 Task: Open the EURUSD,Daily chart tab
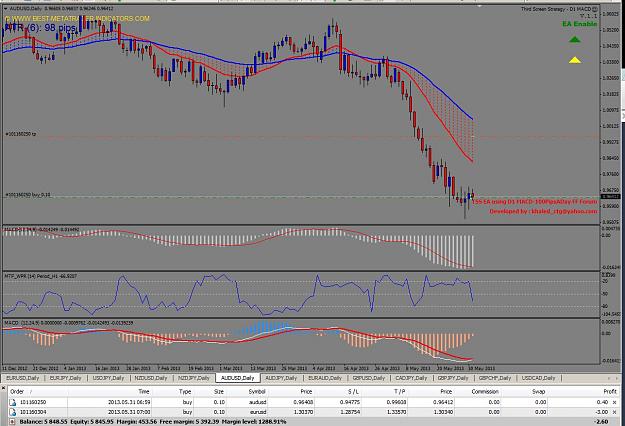point(22,378)
